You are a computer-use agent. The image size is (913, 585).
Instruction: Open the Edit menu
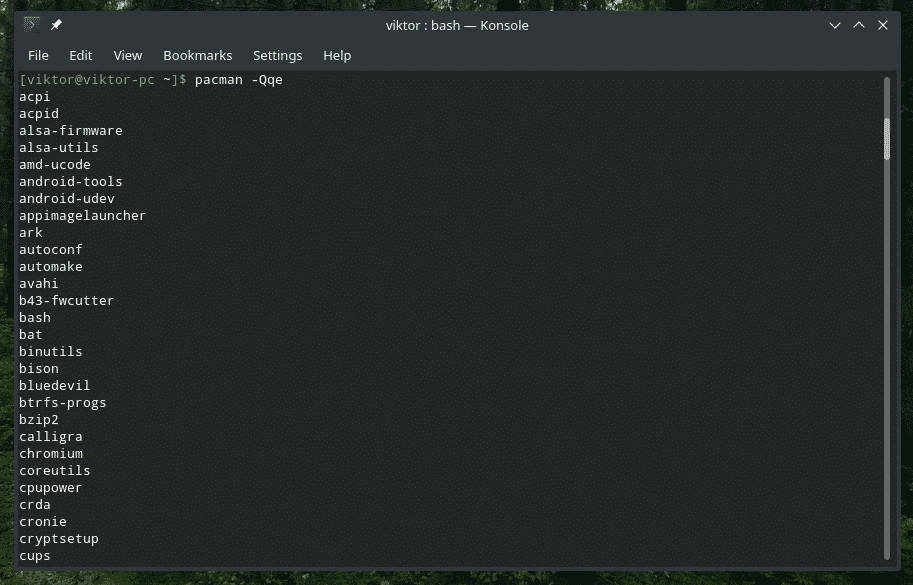pos(80,55)
